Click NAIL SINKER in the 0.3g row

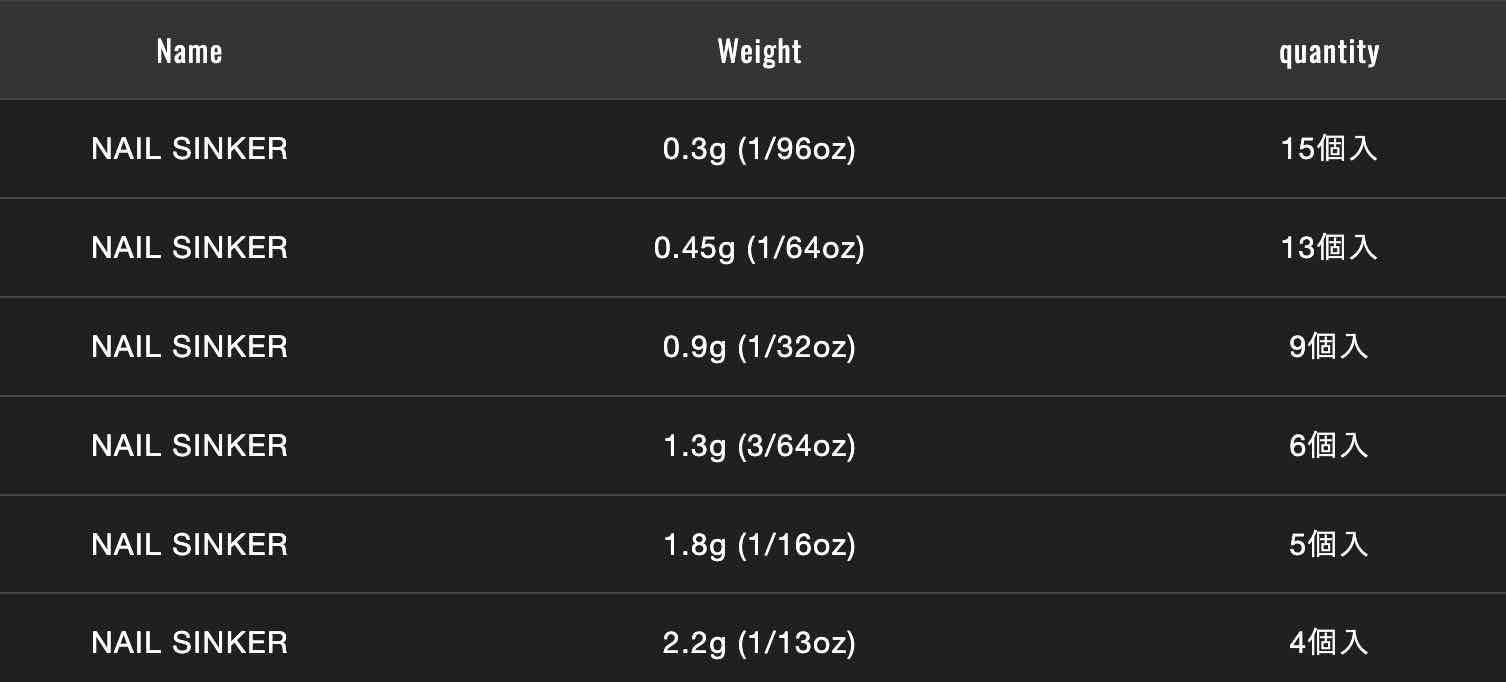pyautogui.click(x=189, y=149)
